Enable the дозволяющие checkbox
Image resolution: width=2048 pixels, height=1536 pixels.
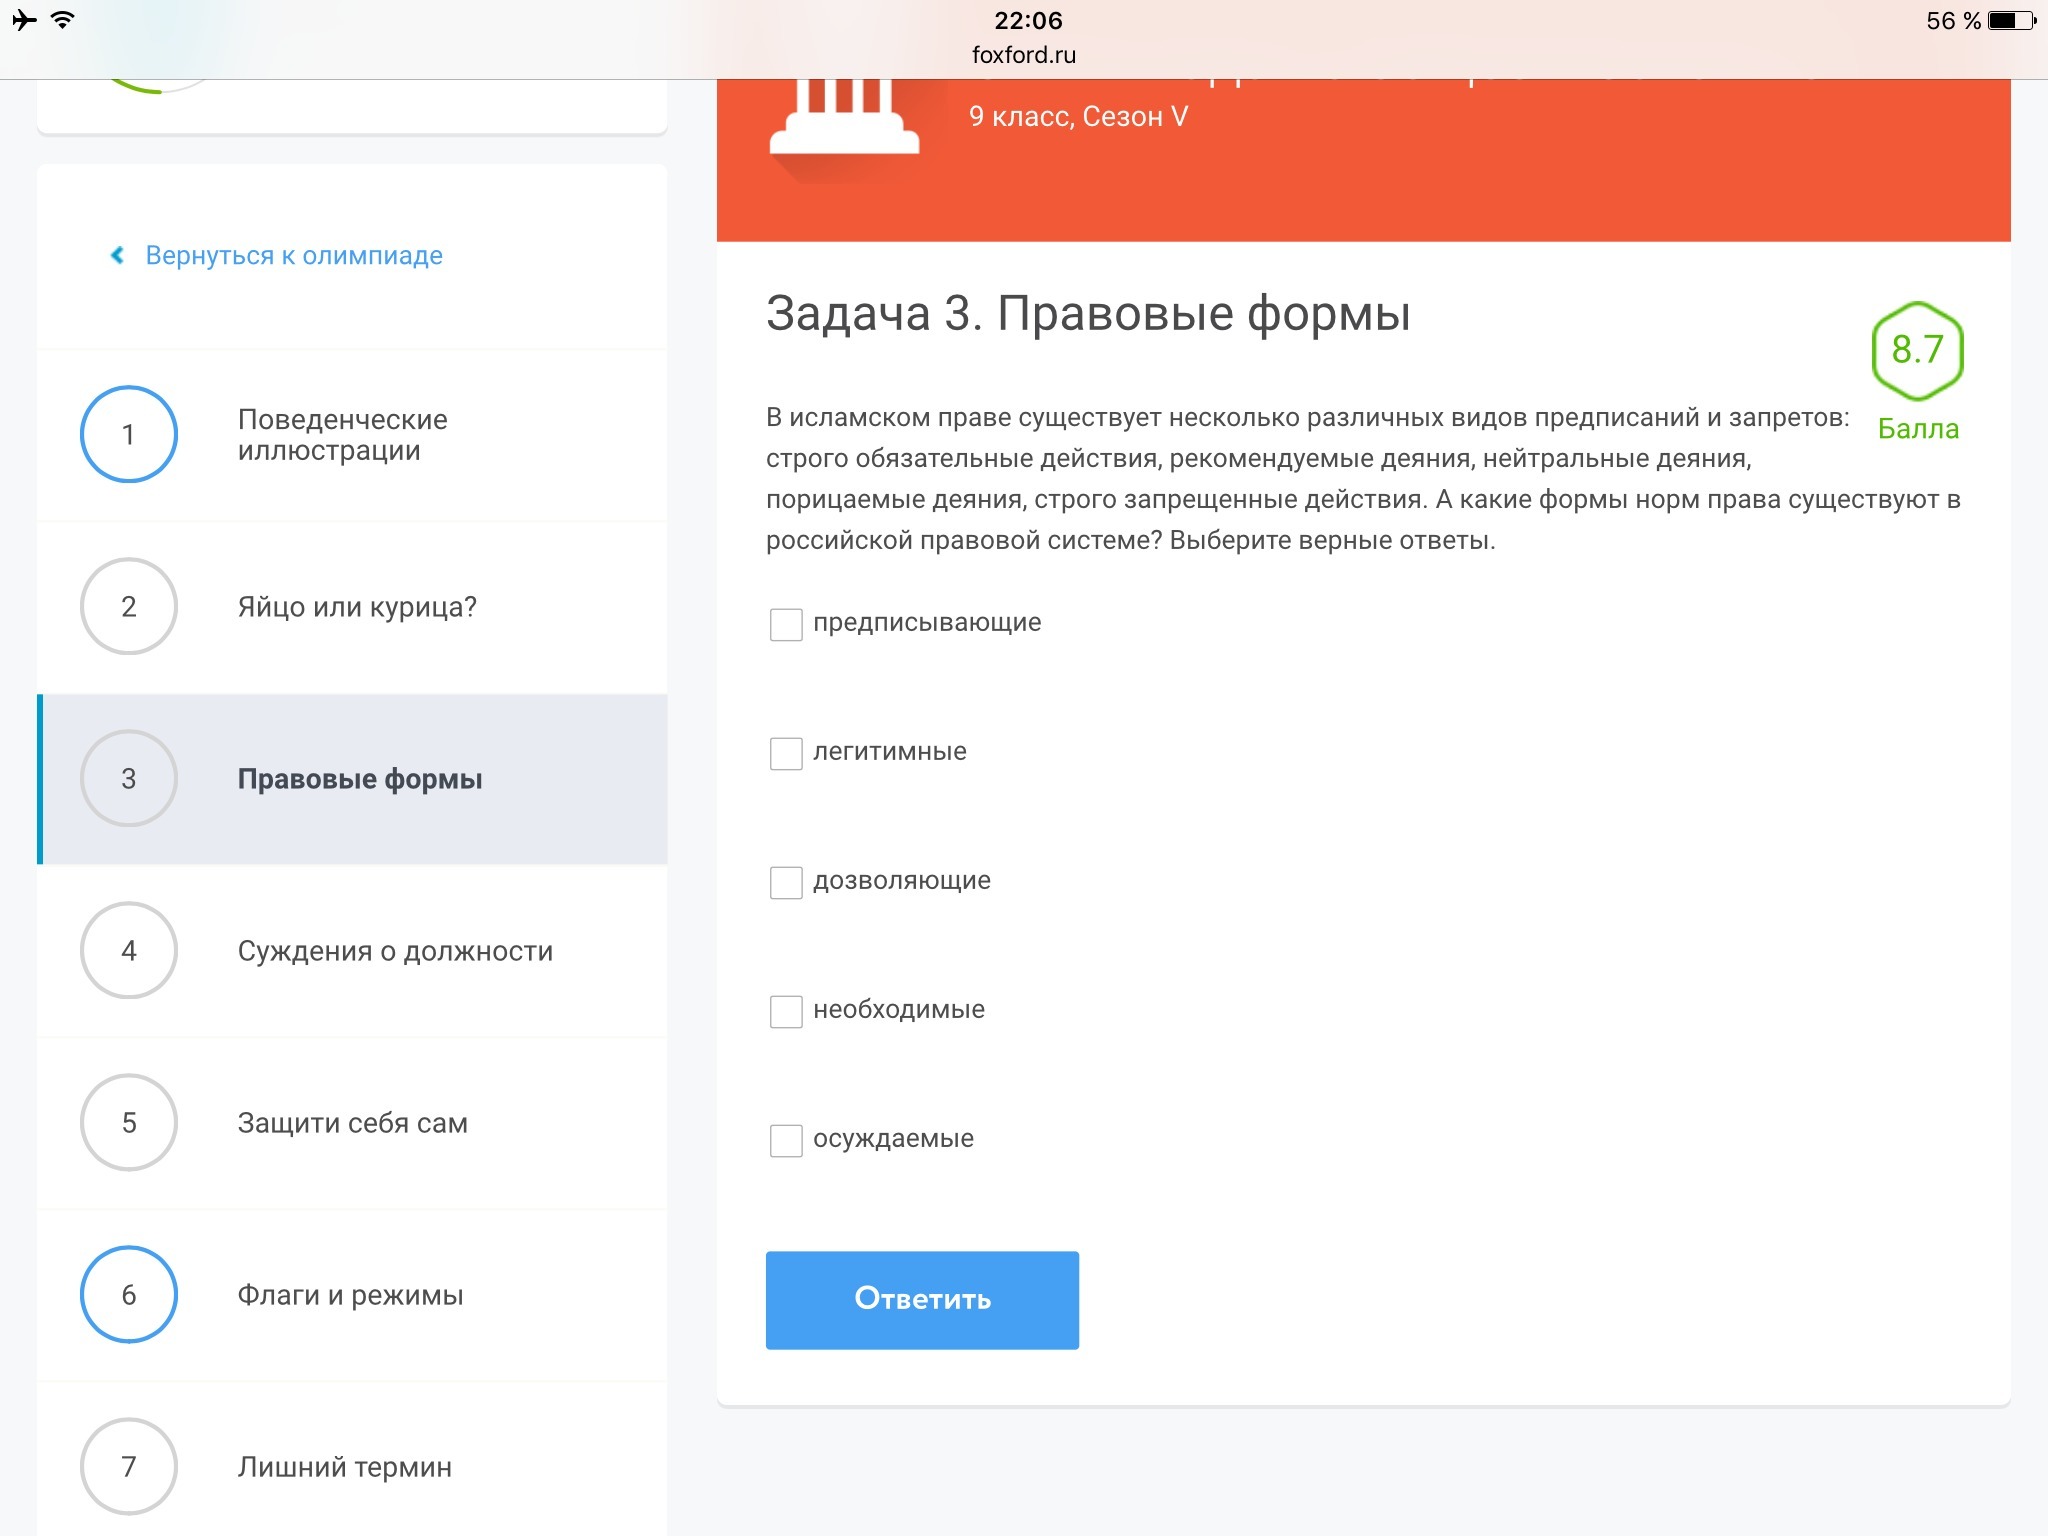coord(786,882)
